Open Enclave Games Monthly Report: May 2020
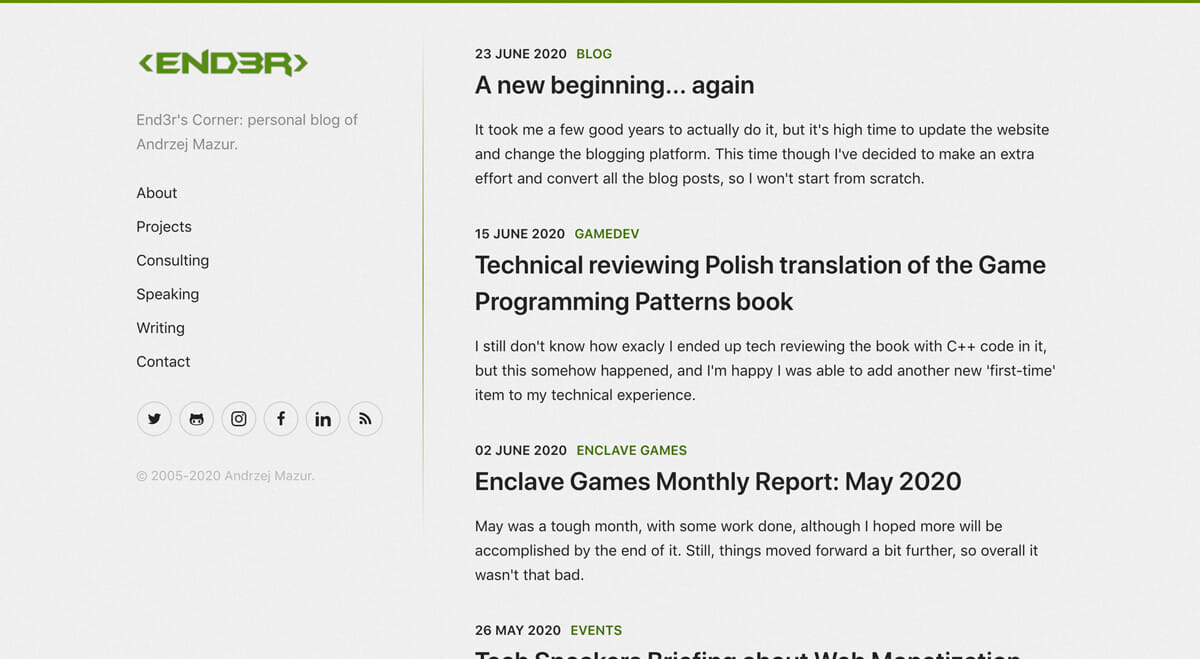Image resolution: width=1200 pixels, height=659 pixels. [x=717, y=482]
